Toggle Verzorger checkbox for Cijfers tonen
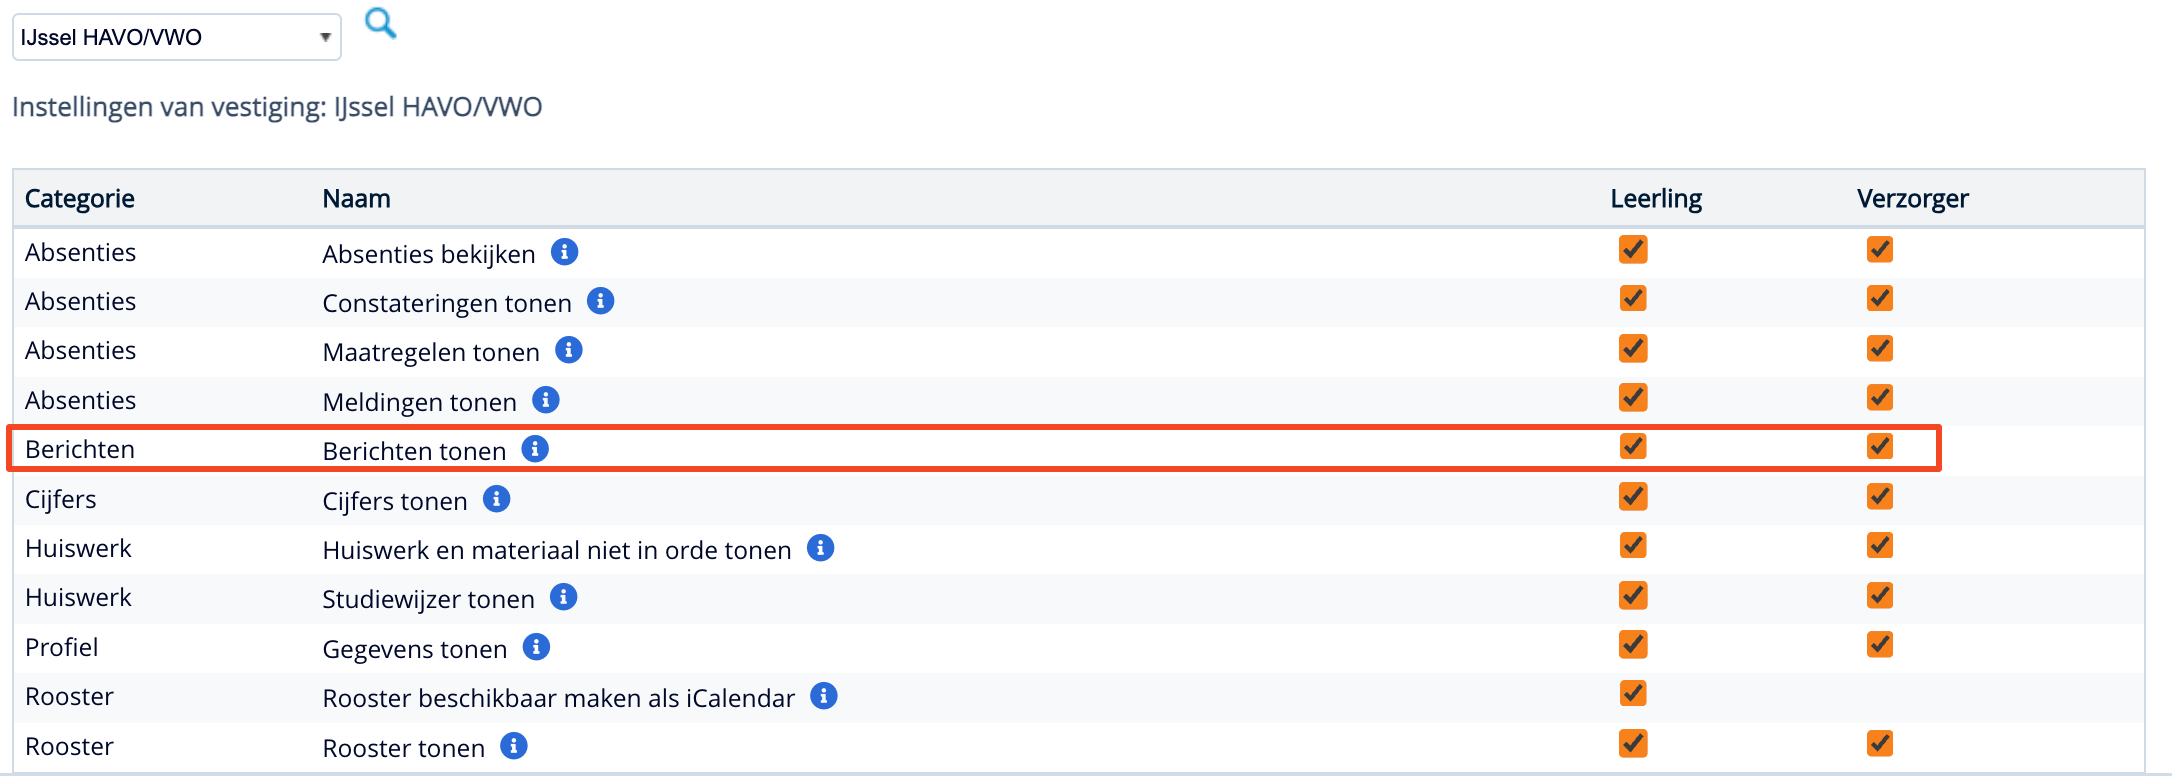 click(x=1880, y=496)
